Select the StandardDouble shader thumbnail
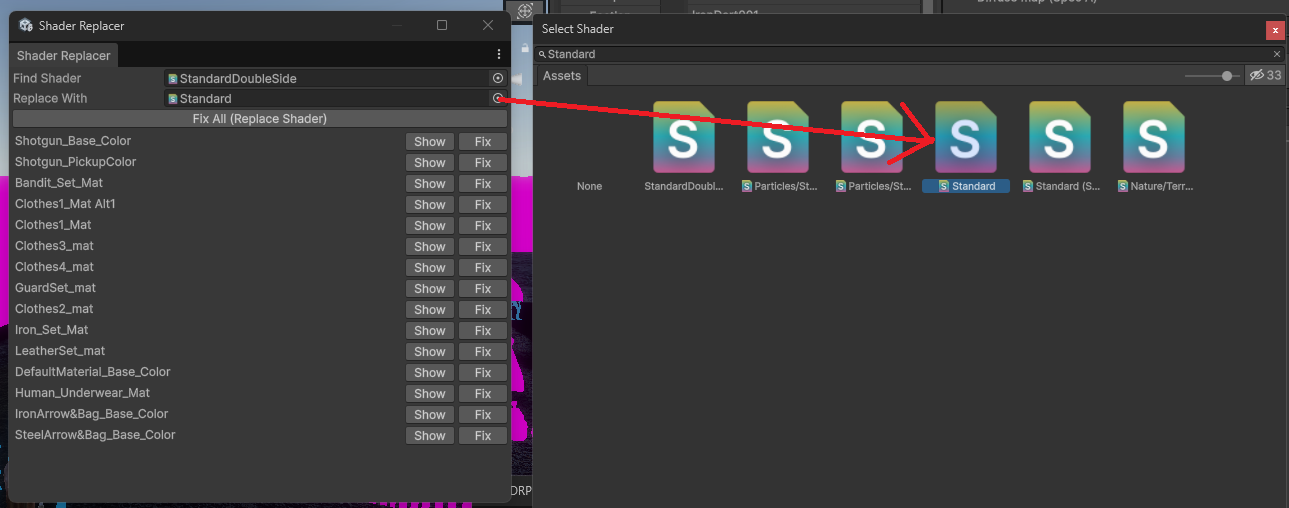The width and height of the screenshot is (1289, 508). (683, 140)
